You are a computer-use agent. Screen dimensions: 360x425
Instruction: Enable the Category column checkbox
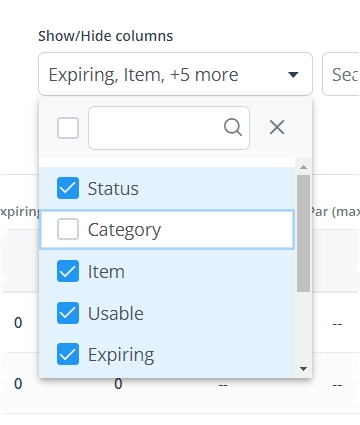(x=68, y=229)
